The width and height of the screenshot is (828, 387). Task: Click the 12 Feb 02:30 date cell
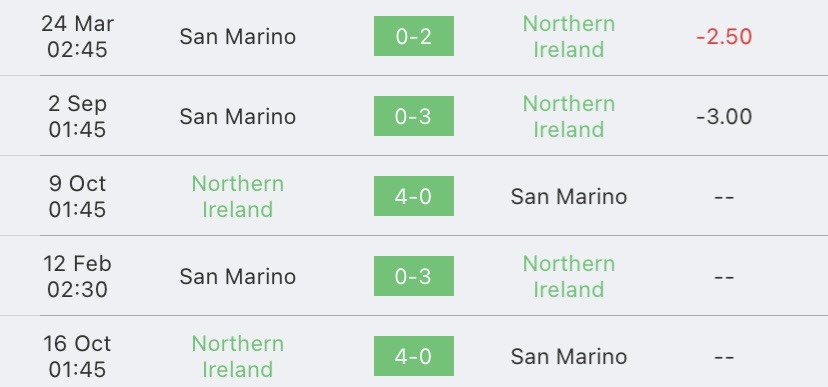[x=77, y=277]
